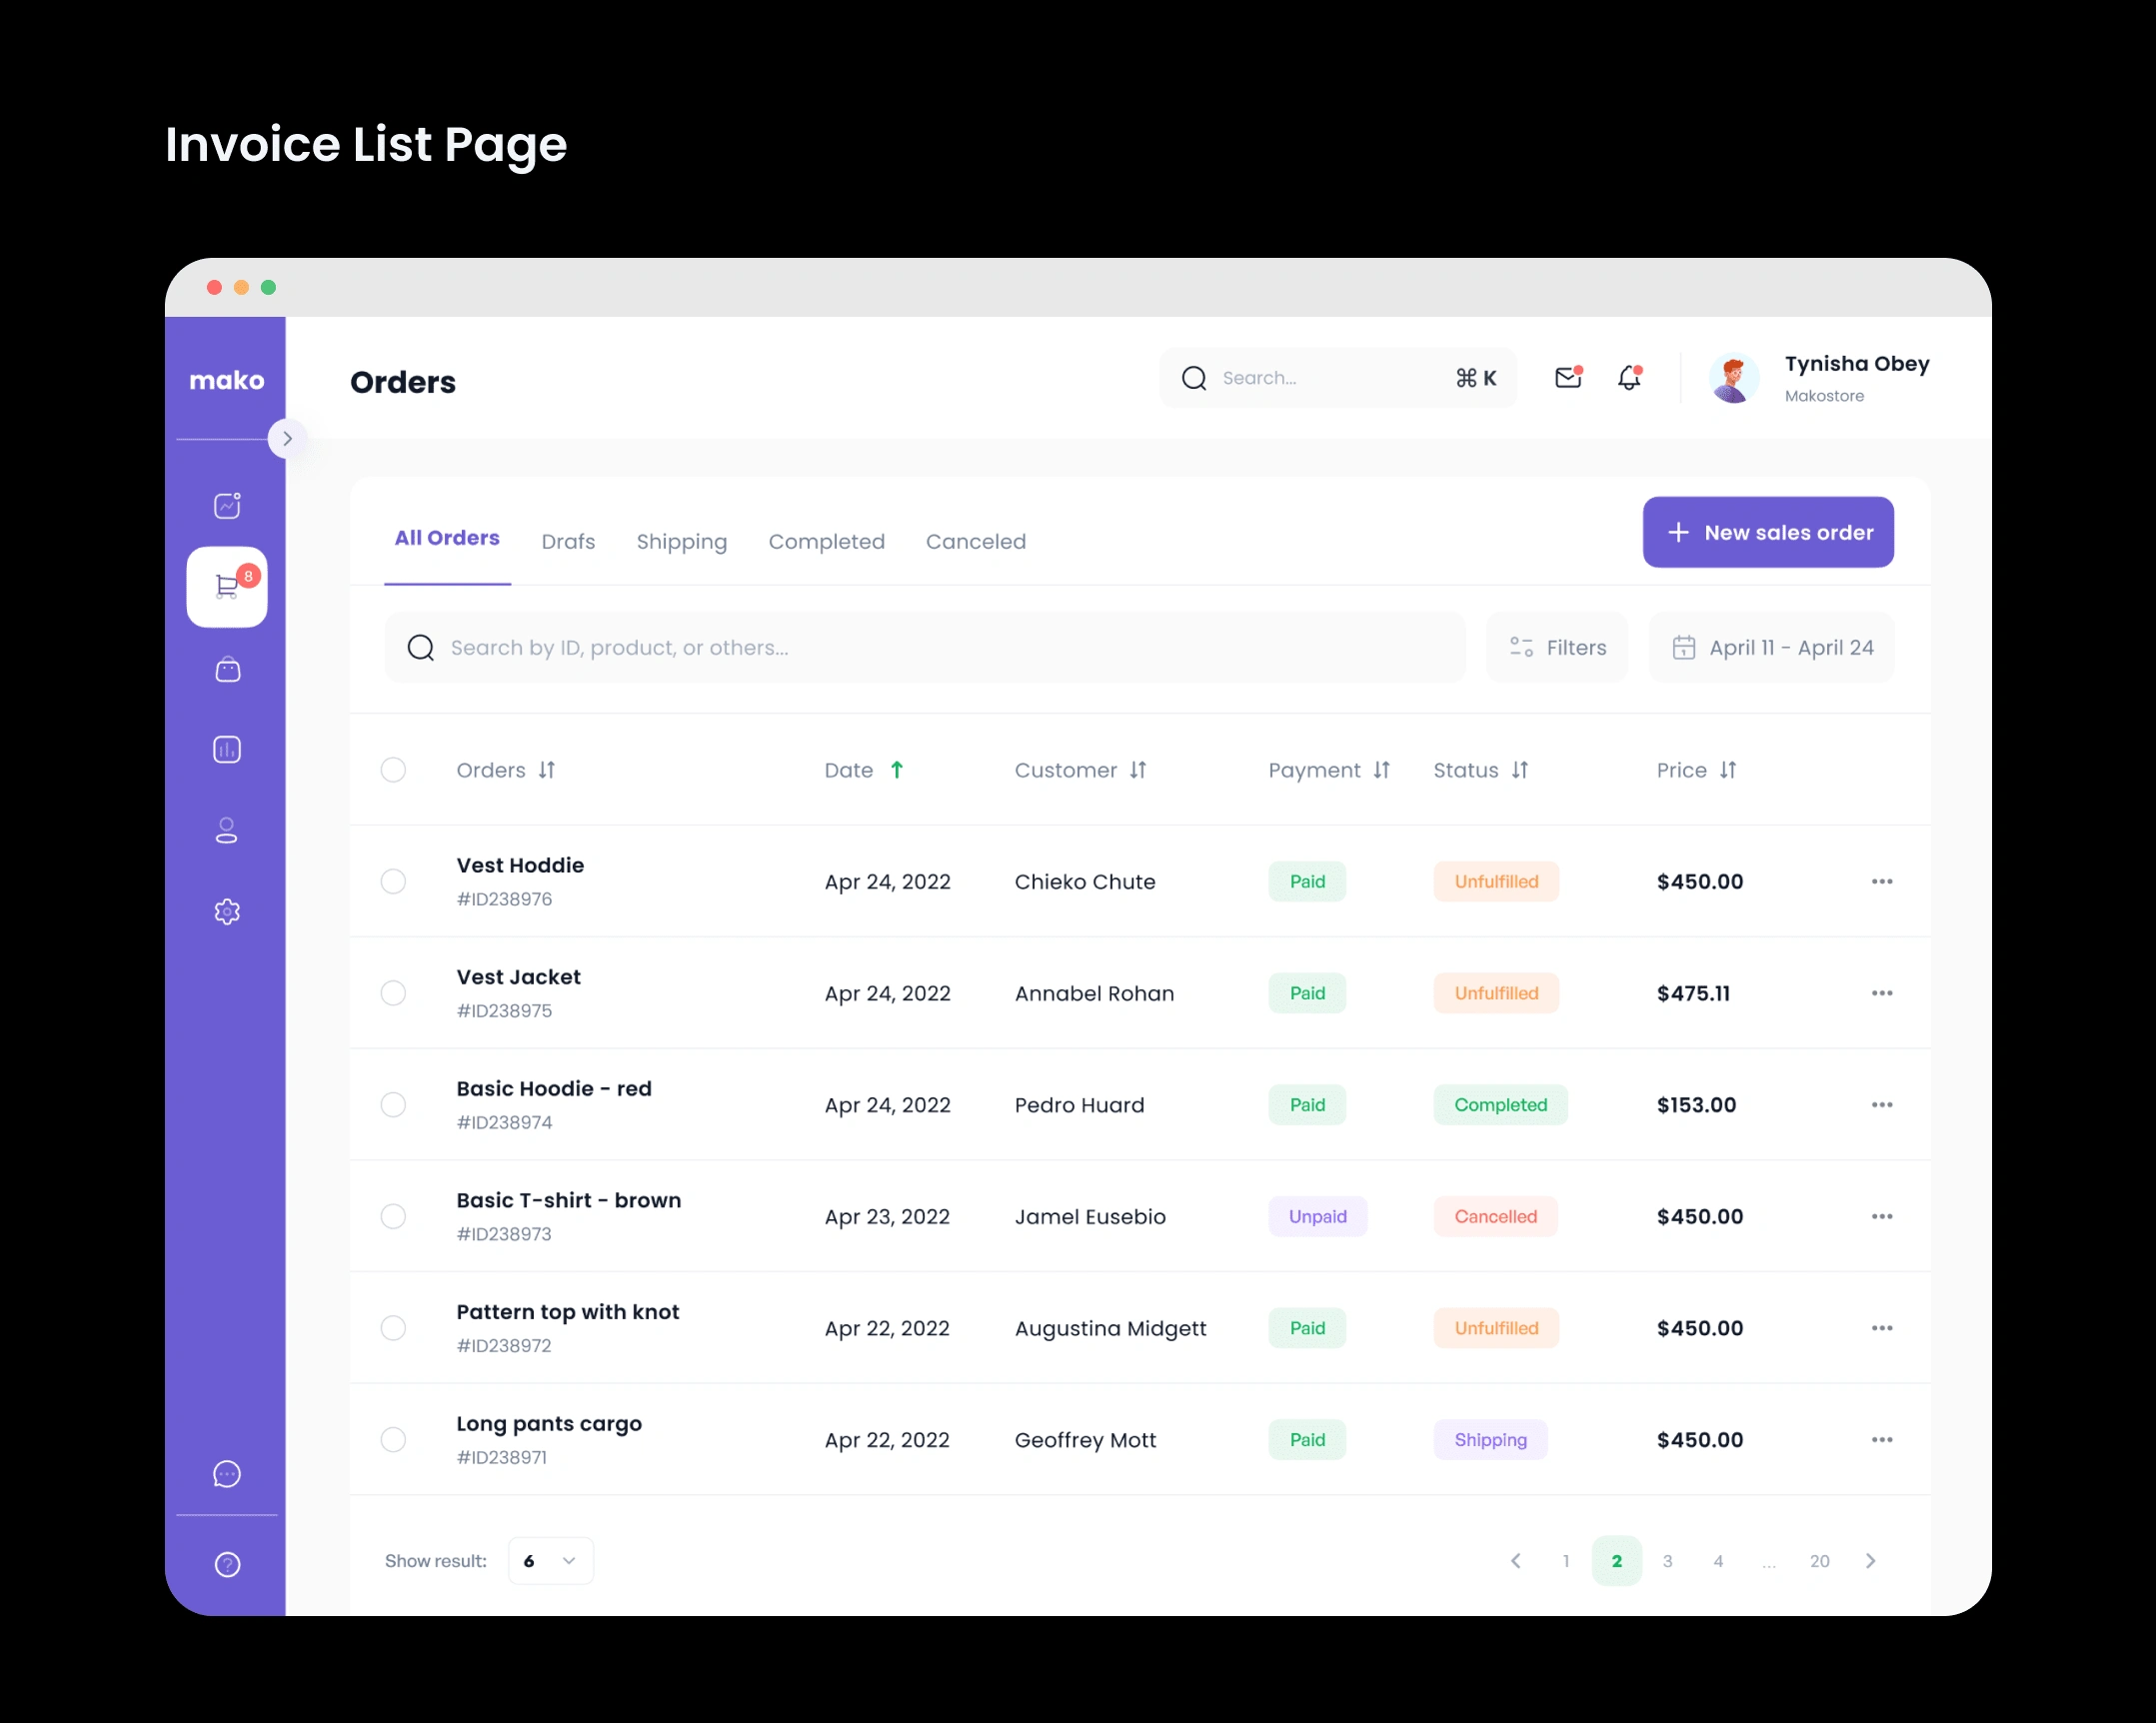Viewport: 2156px width, 1723px height.
Task: Open the chat bubble sidebar icon
Action: [228, 1474]
